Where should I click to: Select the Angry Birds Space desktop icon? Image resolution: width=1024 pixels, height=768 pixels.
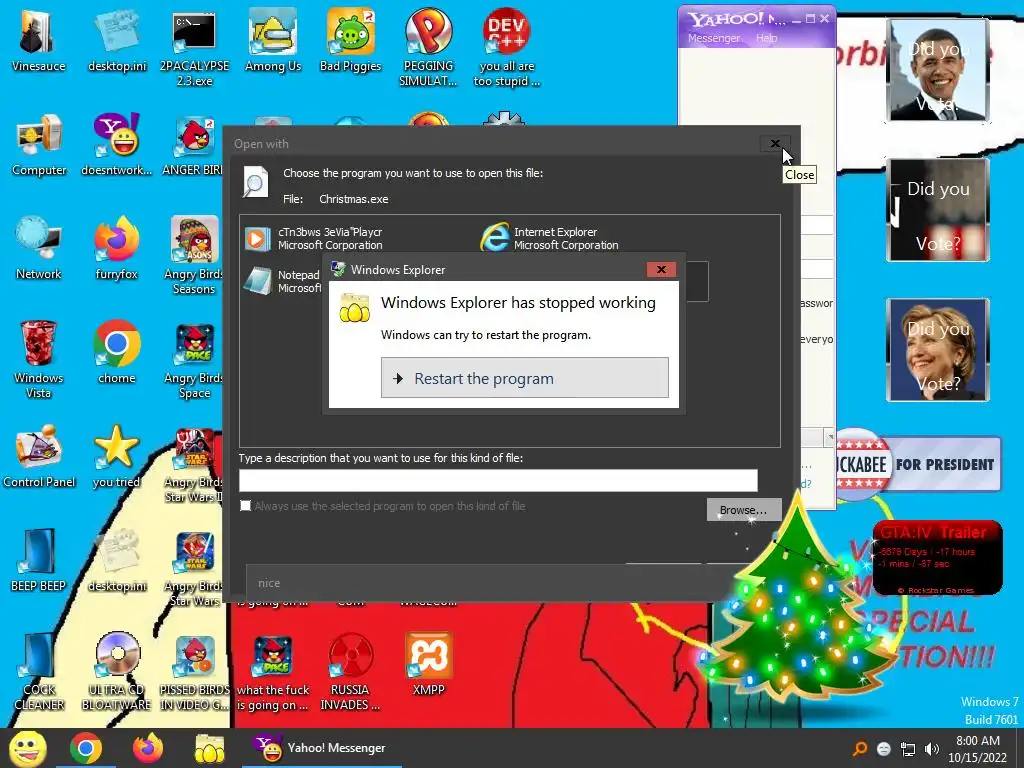pyautogui.click(x=194, y=360)
